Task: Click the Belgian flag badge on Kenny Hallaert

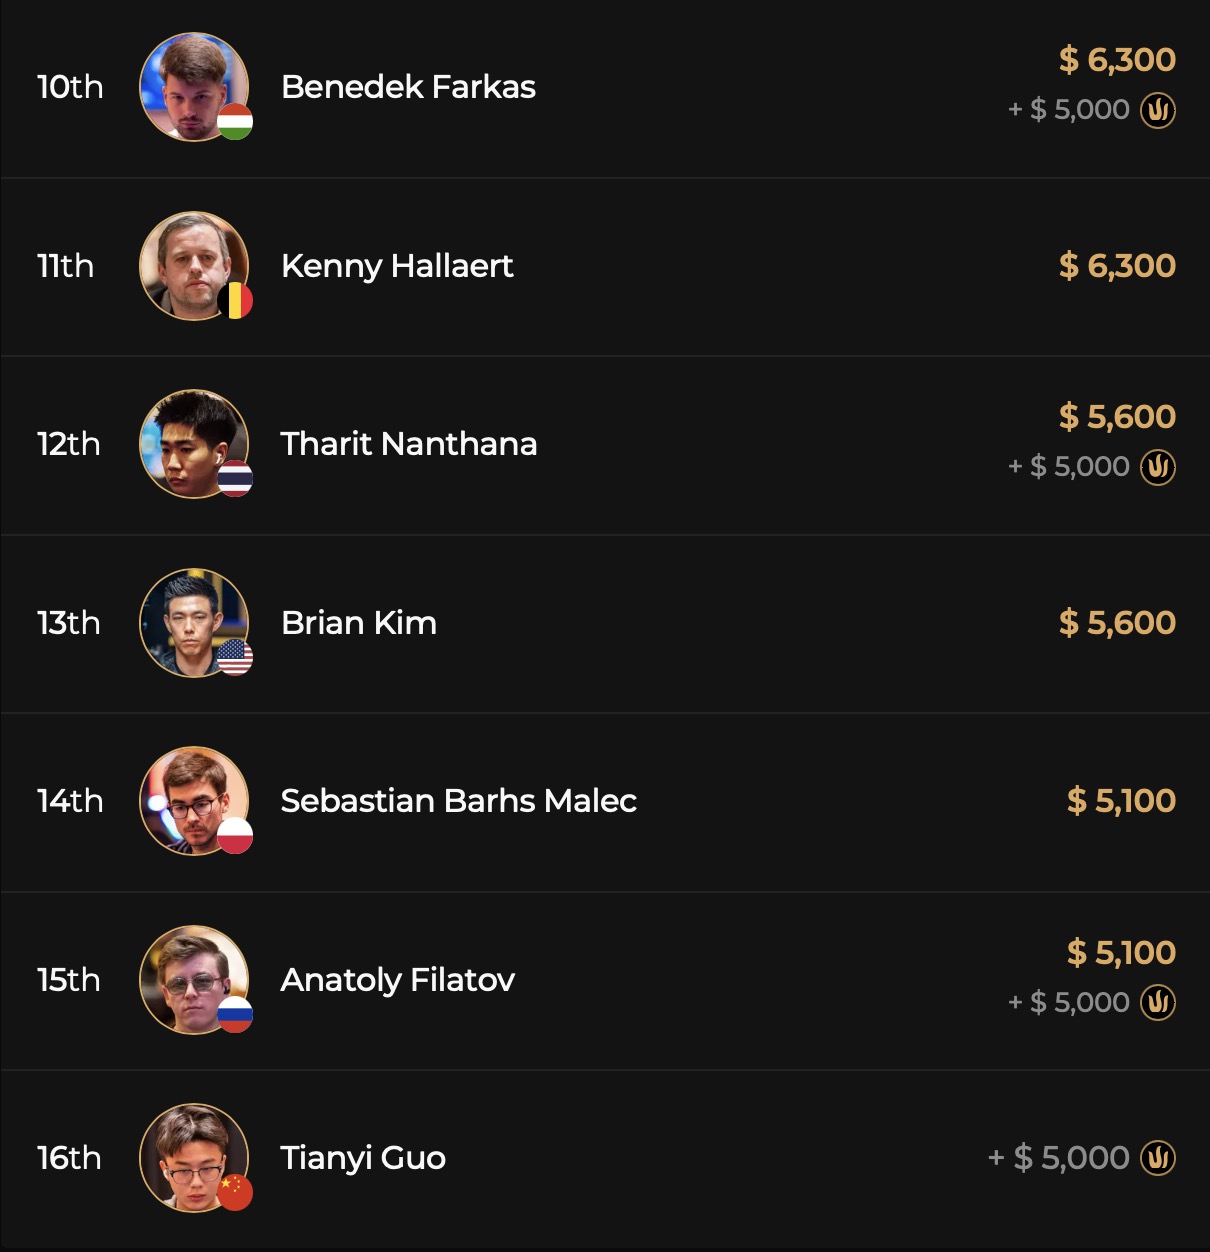Action: click(235, 300)
